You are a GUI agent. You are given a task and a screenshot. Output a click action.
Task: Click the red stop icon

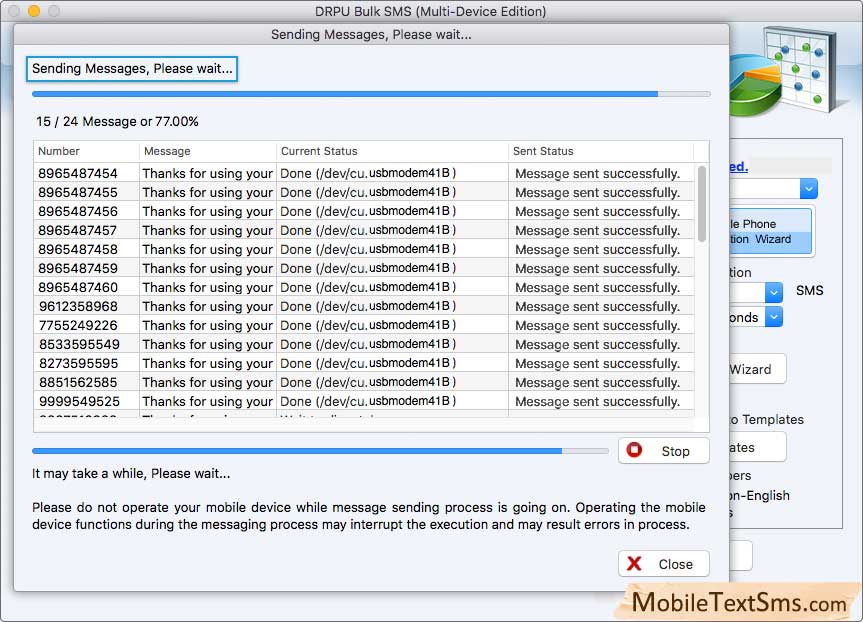(x=634, y=450)
